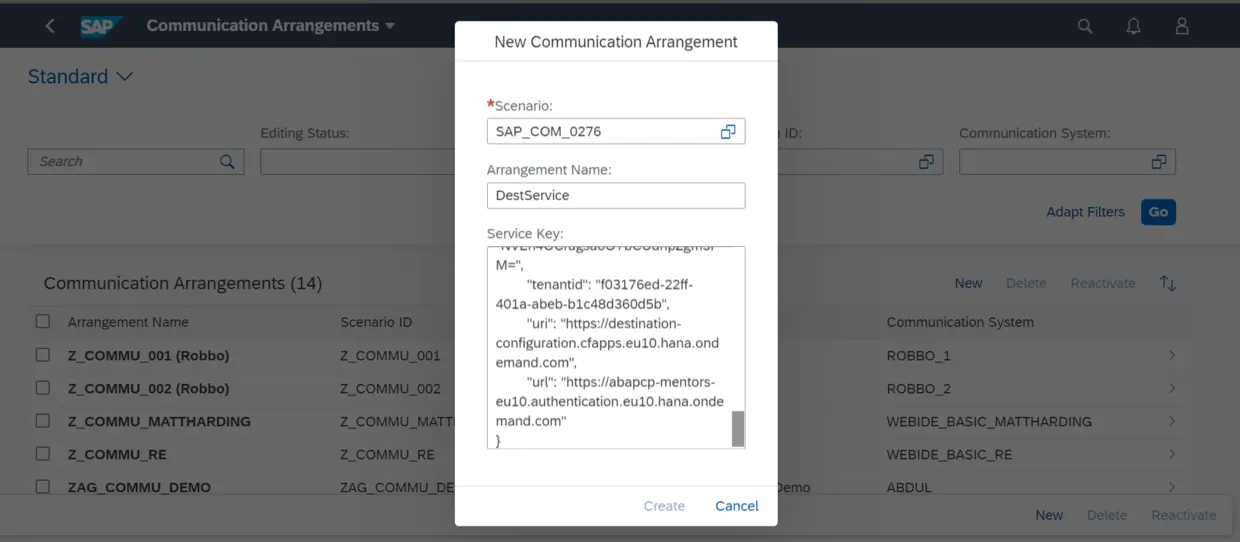This screenshot has height=542, width=1240.
Task: Select the Z_COMMU_MATTHARDING row checkbox
Action: 42,421
